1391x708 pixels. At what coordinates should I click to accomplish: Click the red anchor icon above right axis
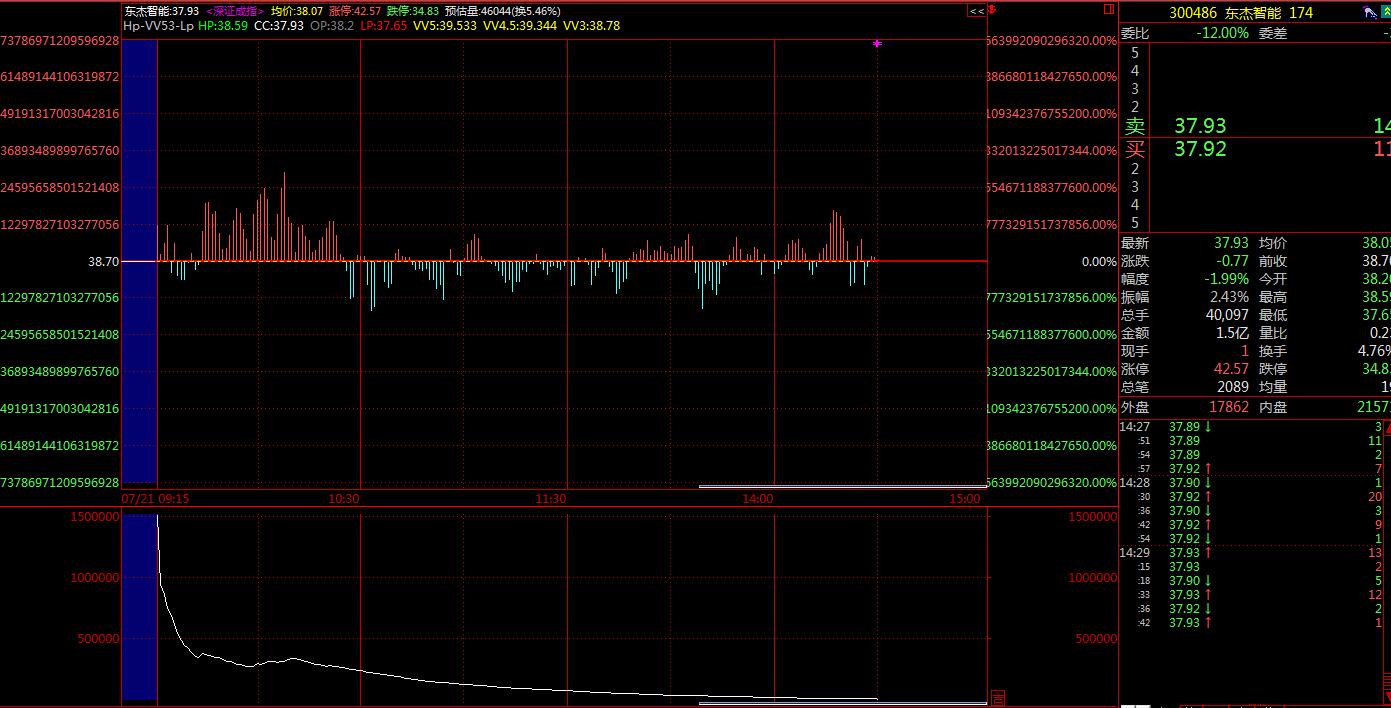(992, 10)
